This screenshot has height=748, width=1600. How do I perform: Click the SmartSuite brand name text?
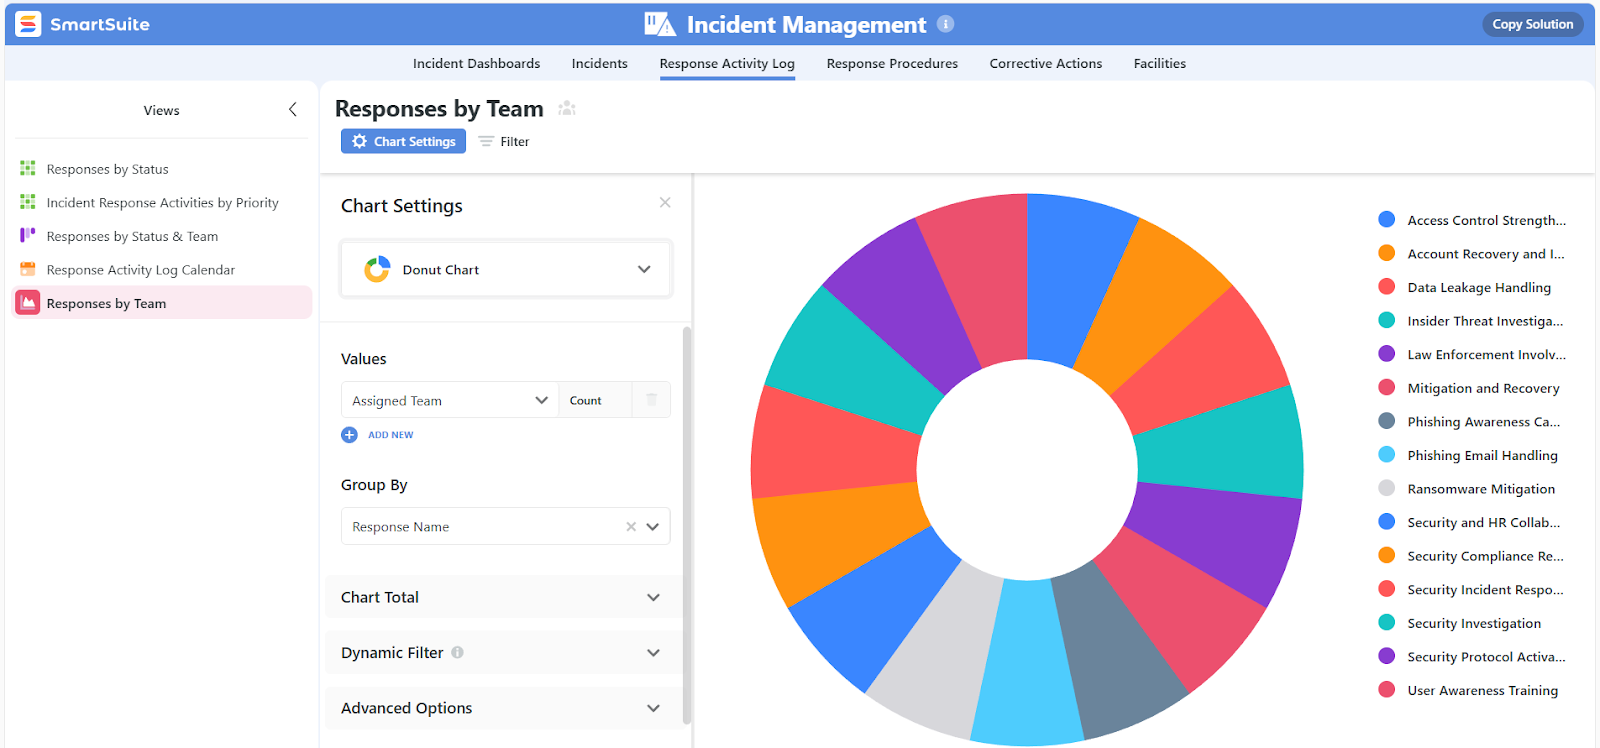(100, 24)
